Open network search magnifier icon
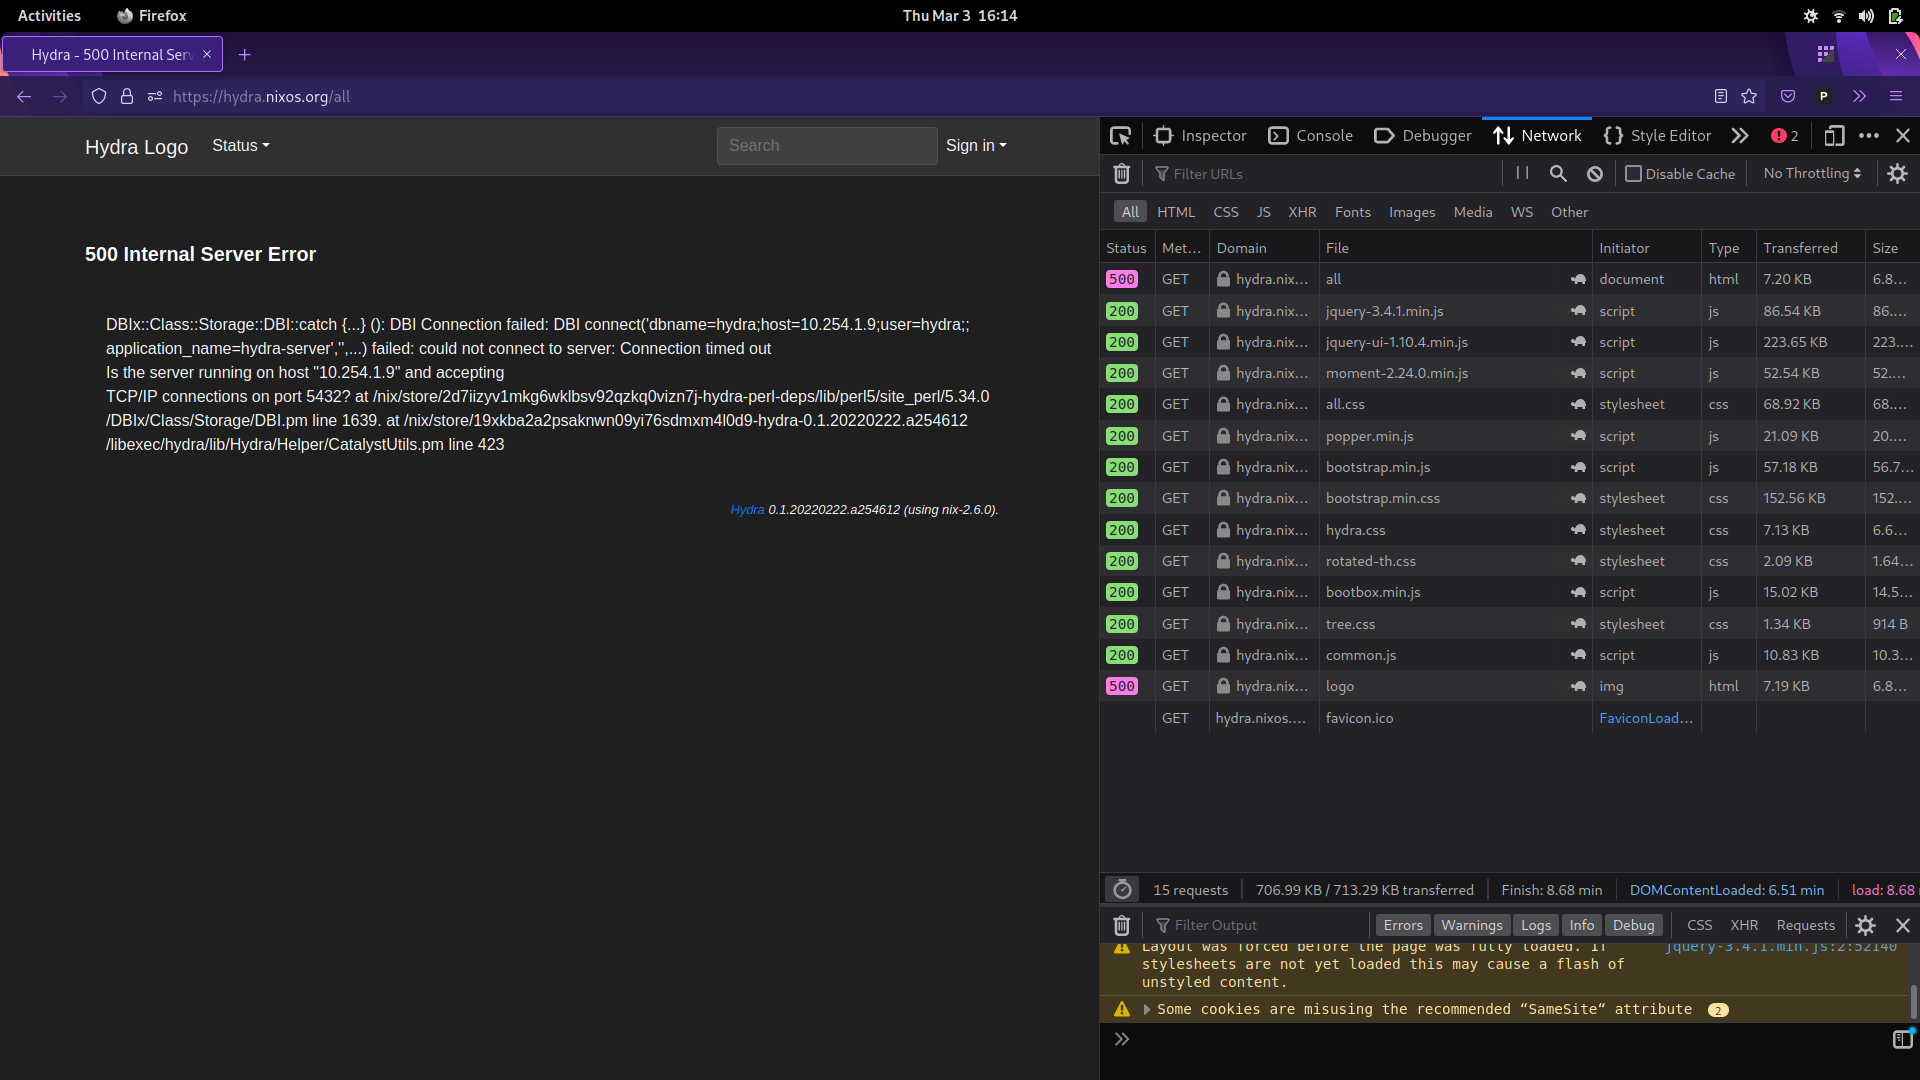1920x1080 pixels. pos(1558,174)
